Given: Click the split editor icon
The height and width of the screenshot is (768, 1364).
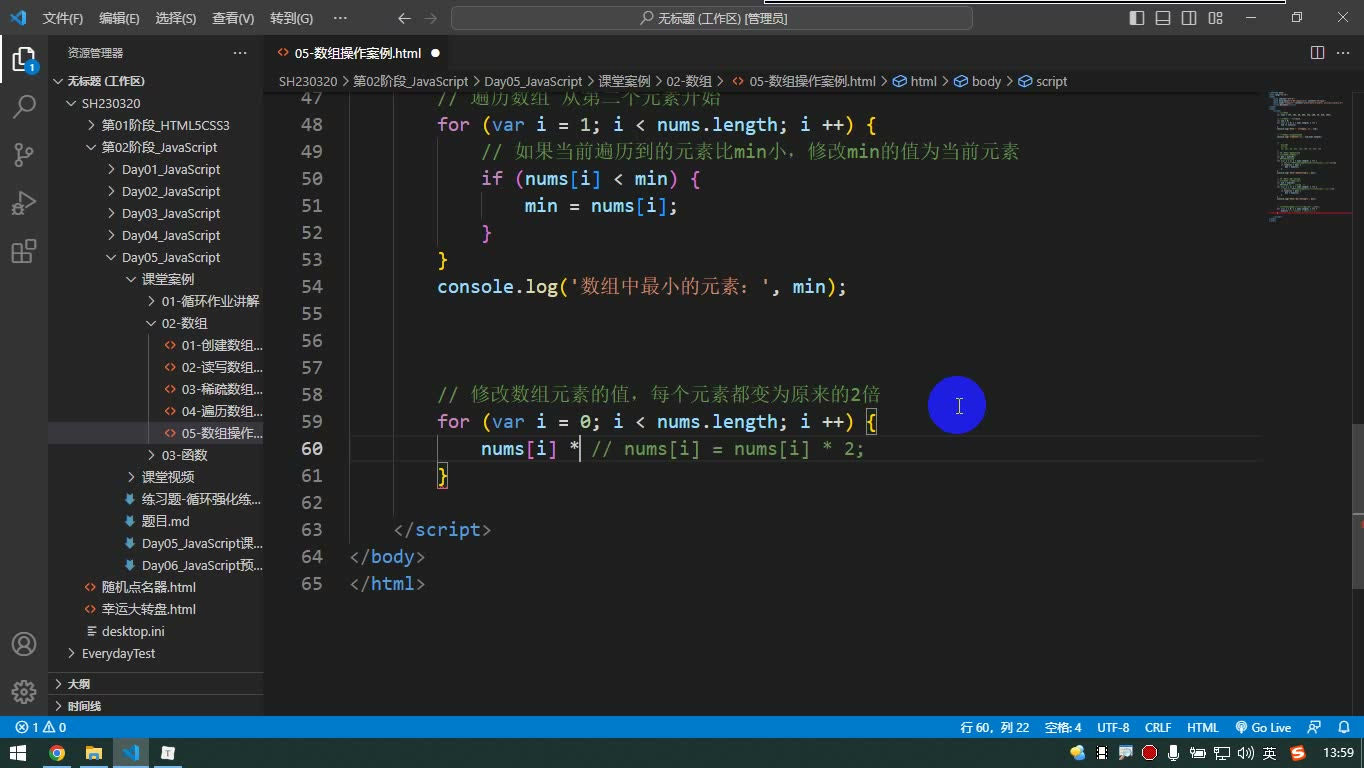Looking at the screenshot, I should click(1317, 53).
